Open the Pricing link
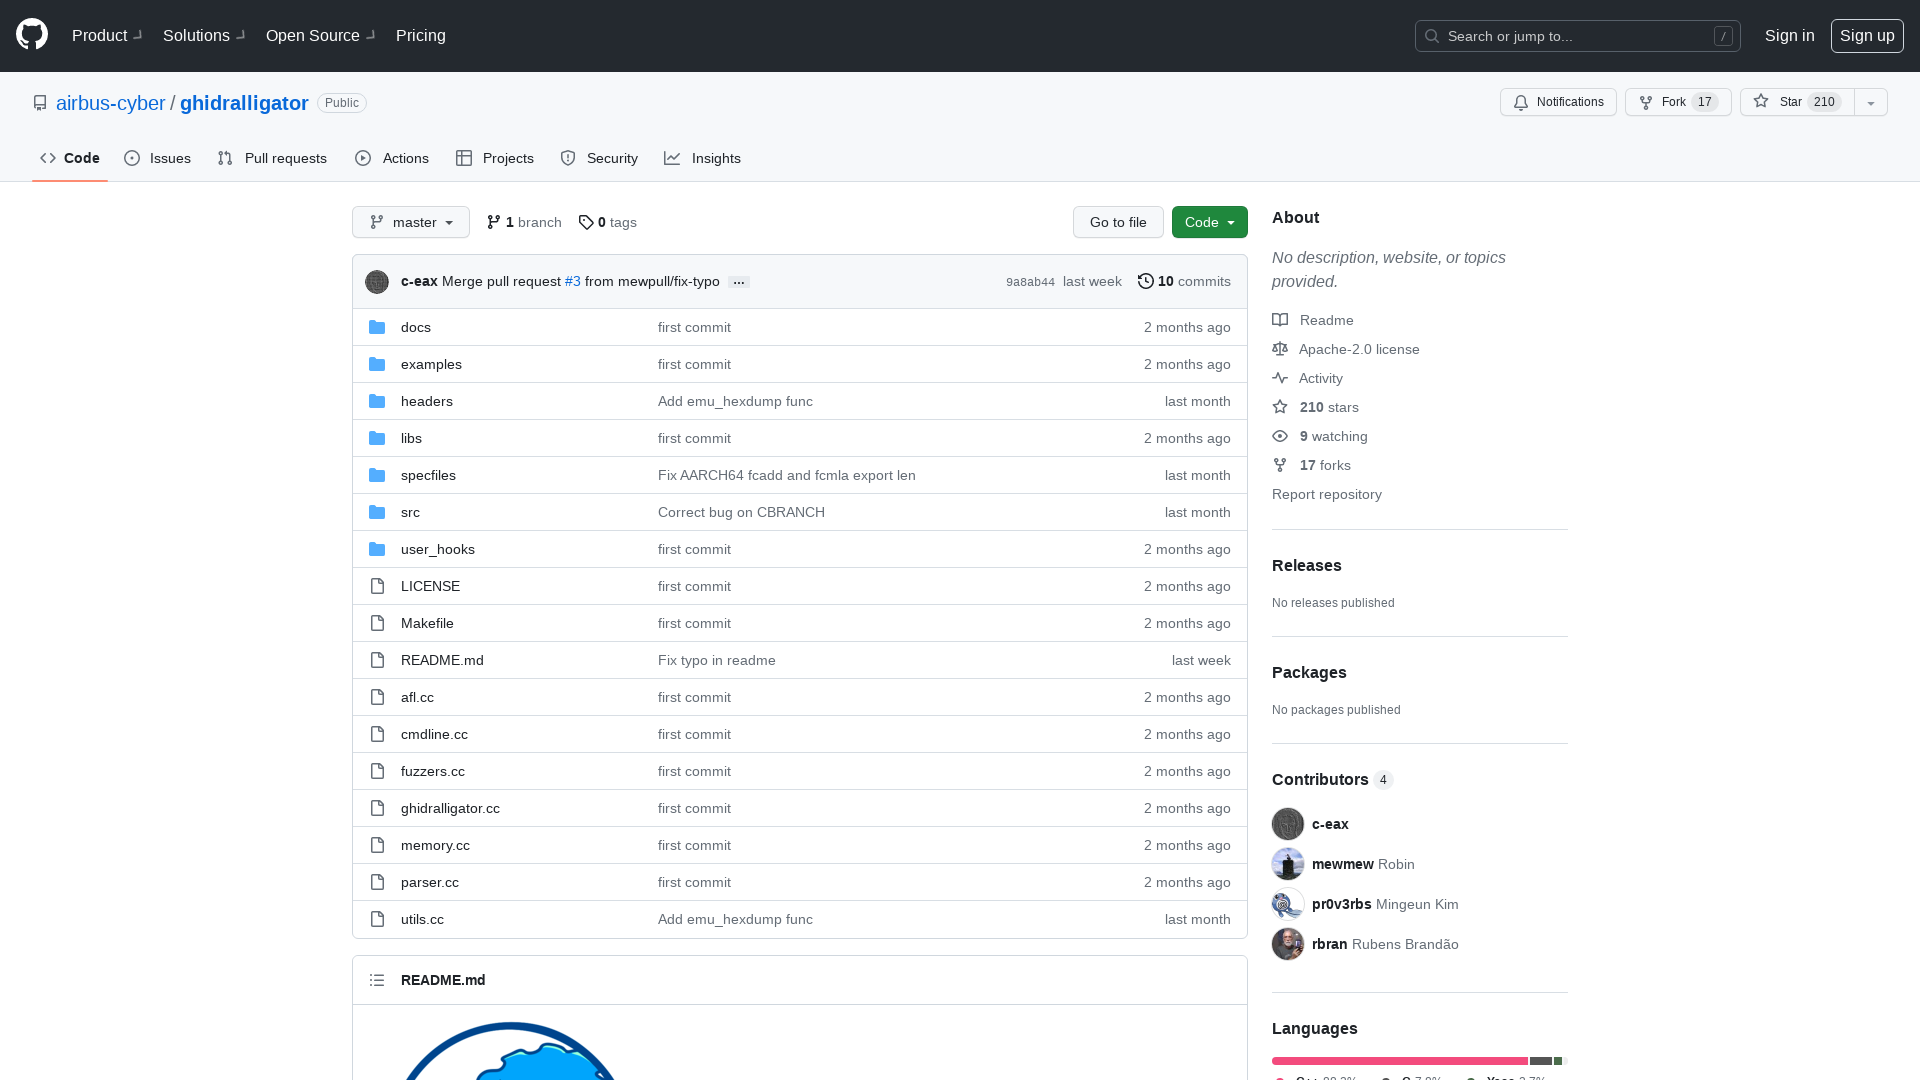The width and height of the screenshot is (1920, 1080). coord(421,35)
